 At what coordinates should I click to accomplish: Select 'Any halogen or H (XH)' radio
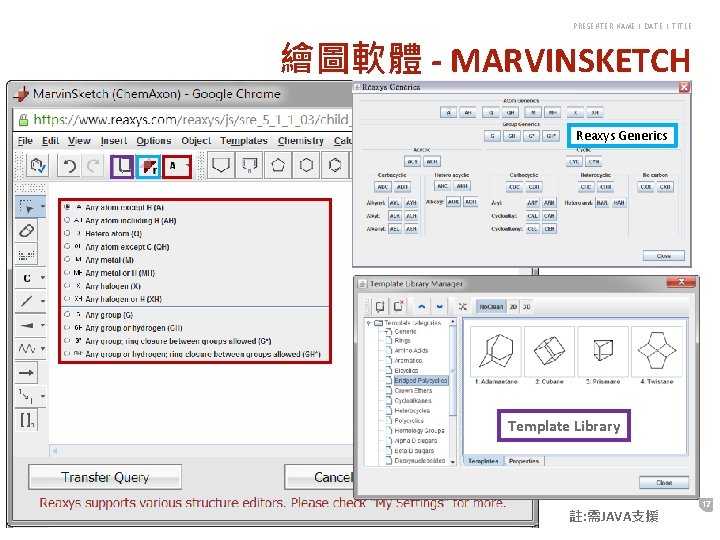[x=68, y=299]
